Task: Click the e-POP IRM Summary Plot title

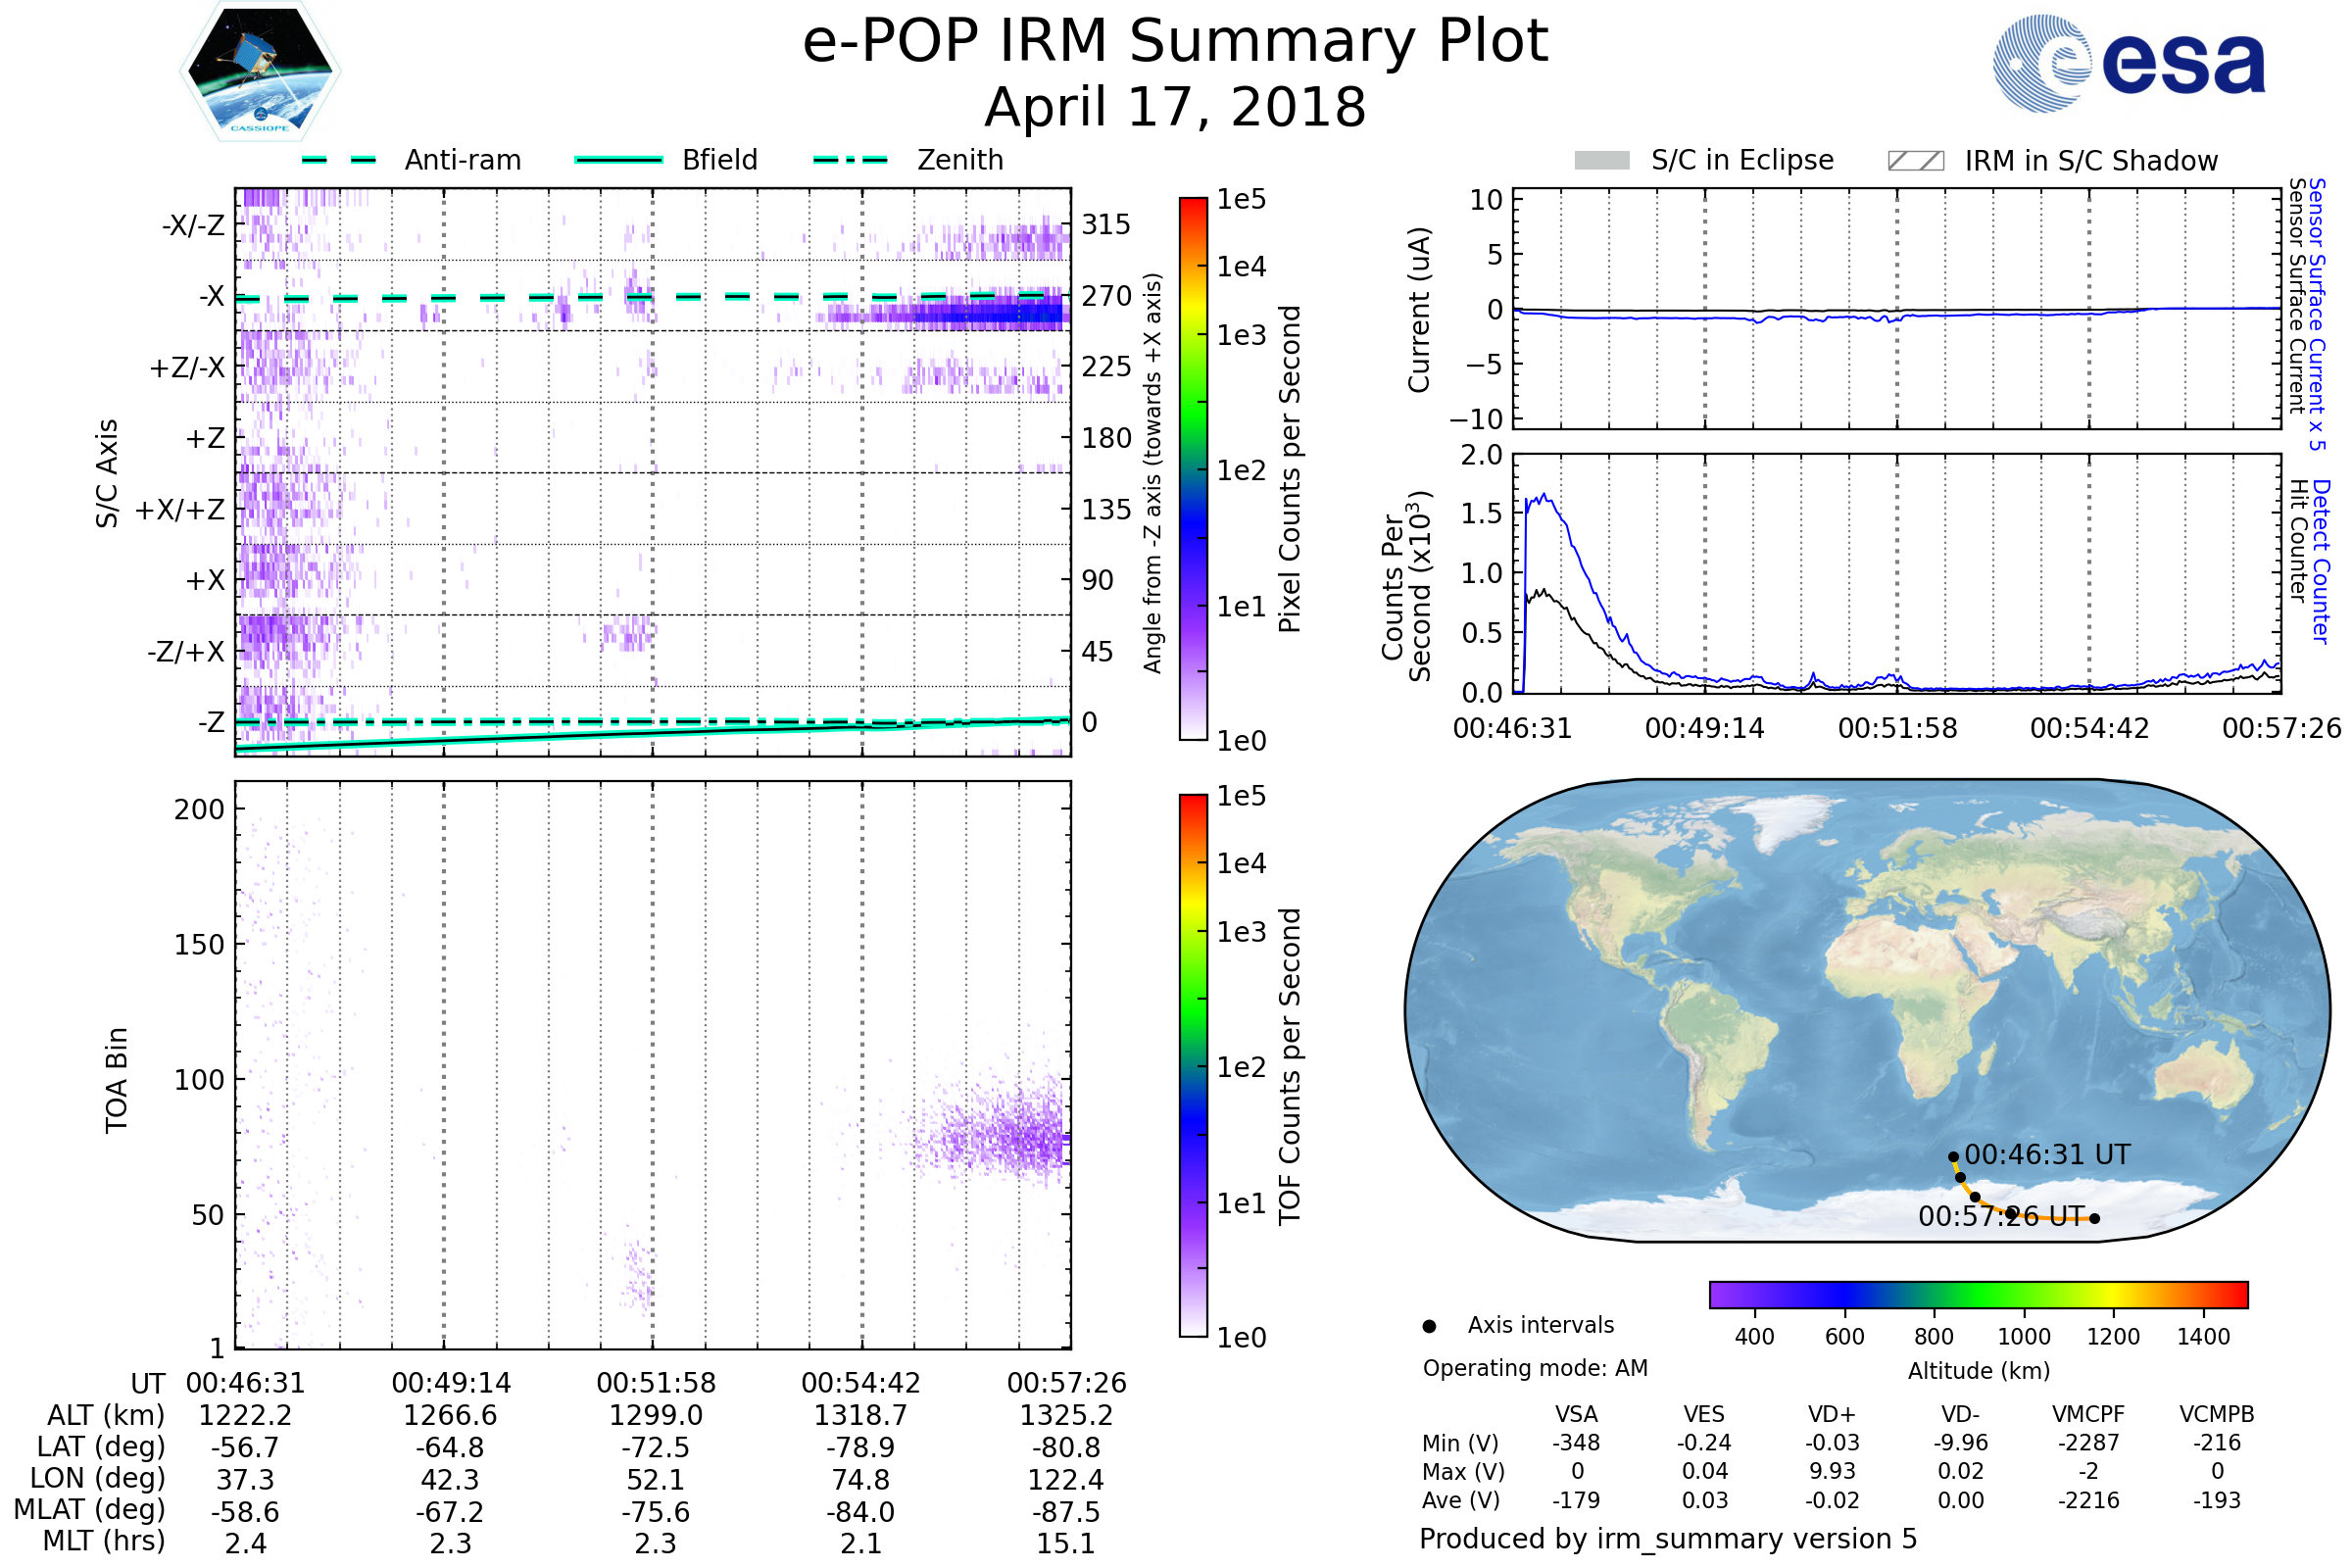Action: click(1175, 42)
